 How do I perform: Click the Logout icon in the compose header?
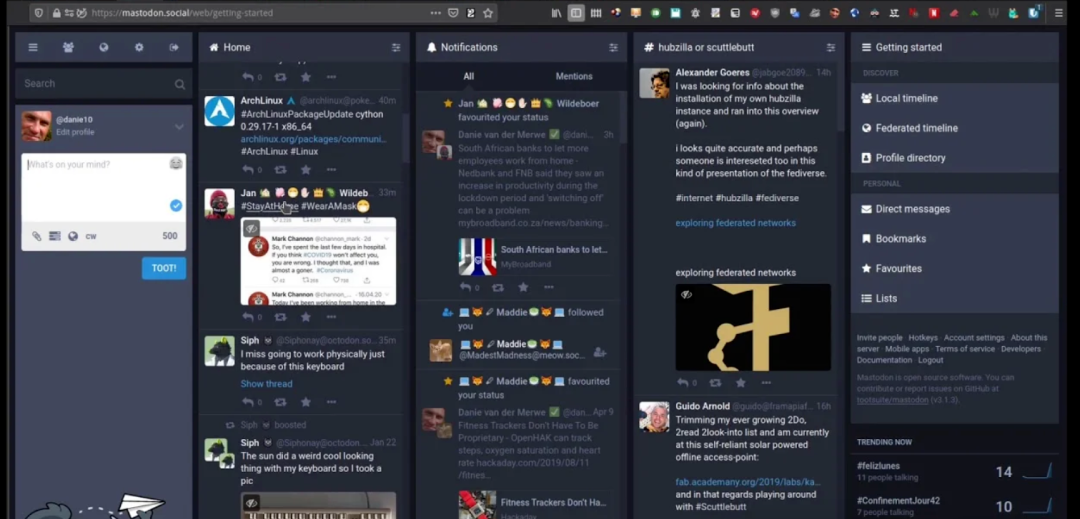[174, 47]
